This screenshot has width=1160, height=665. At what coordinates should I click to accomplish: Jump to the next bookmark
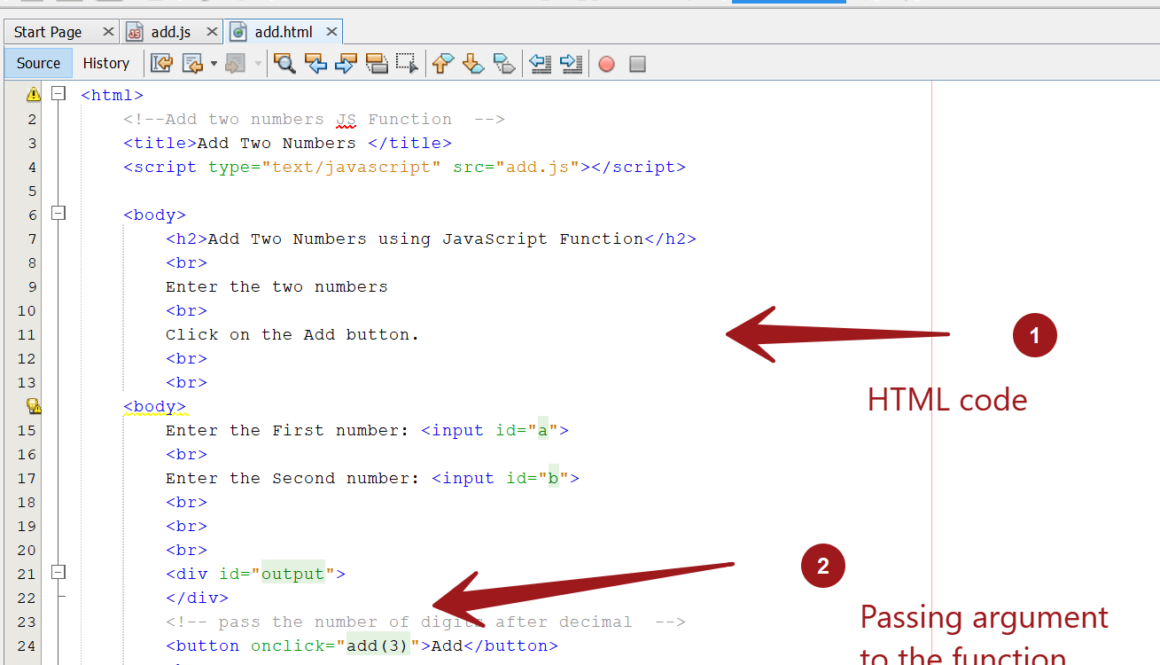pos(472,63)
